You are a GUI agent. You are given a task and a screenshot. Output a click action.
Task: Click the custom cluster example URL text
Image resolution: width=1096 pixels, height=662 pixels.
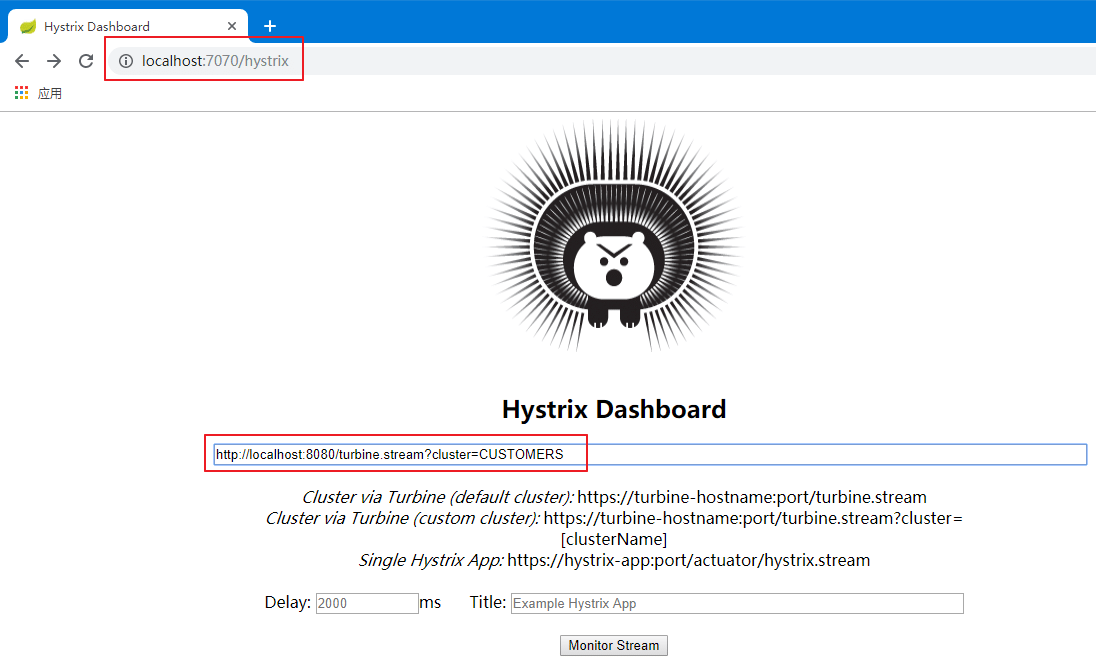click(x=752, y=518)
